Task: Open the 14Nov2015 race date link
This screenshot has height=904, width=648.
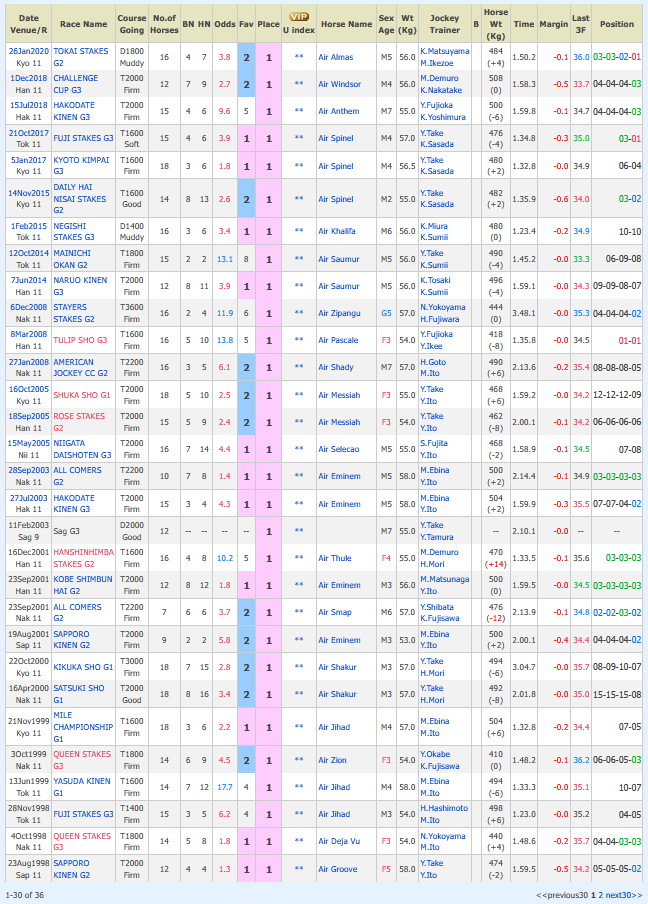Action: (29, 193)
